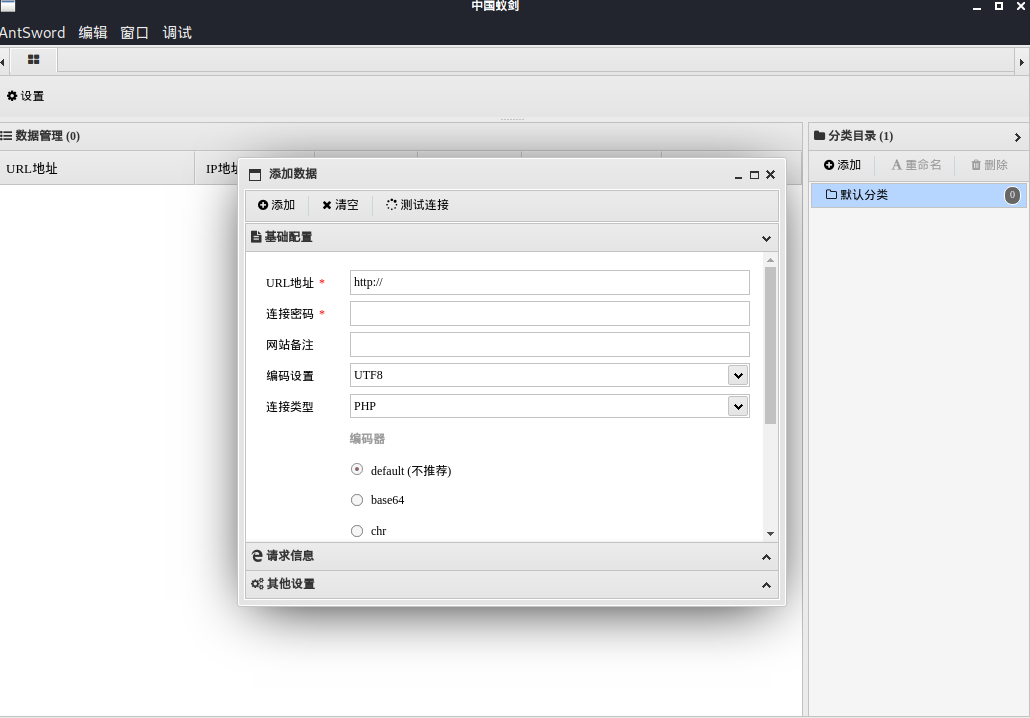Click the 默认分类 count badge

coord(1012,195)
